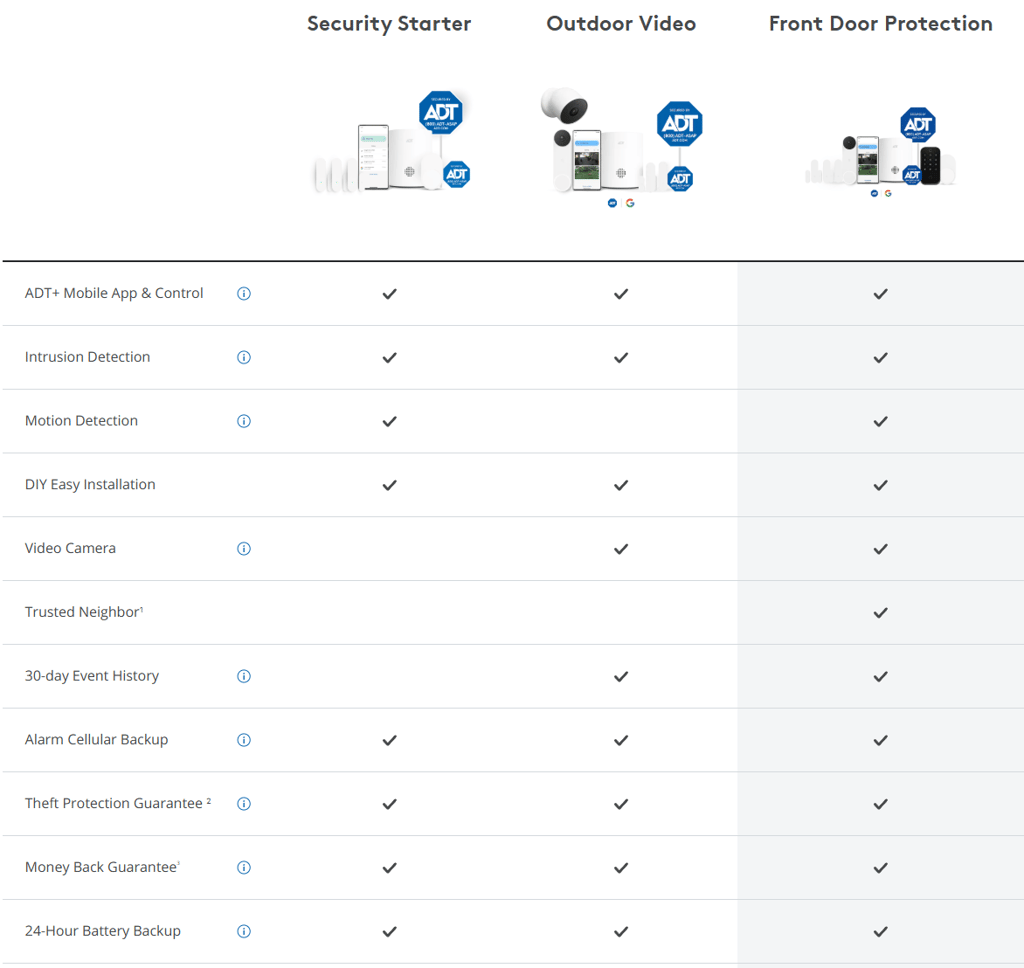This screenshot has height=968, width=1024.
Task: Show Motion Detection info tooltip icon
Action: coord(244,421)
